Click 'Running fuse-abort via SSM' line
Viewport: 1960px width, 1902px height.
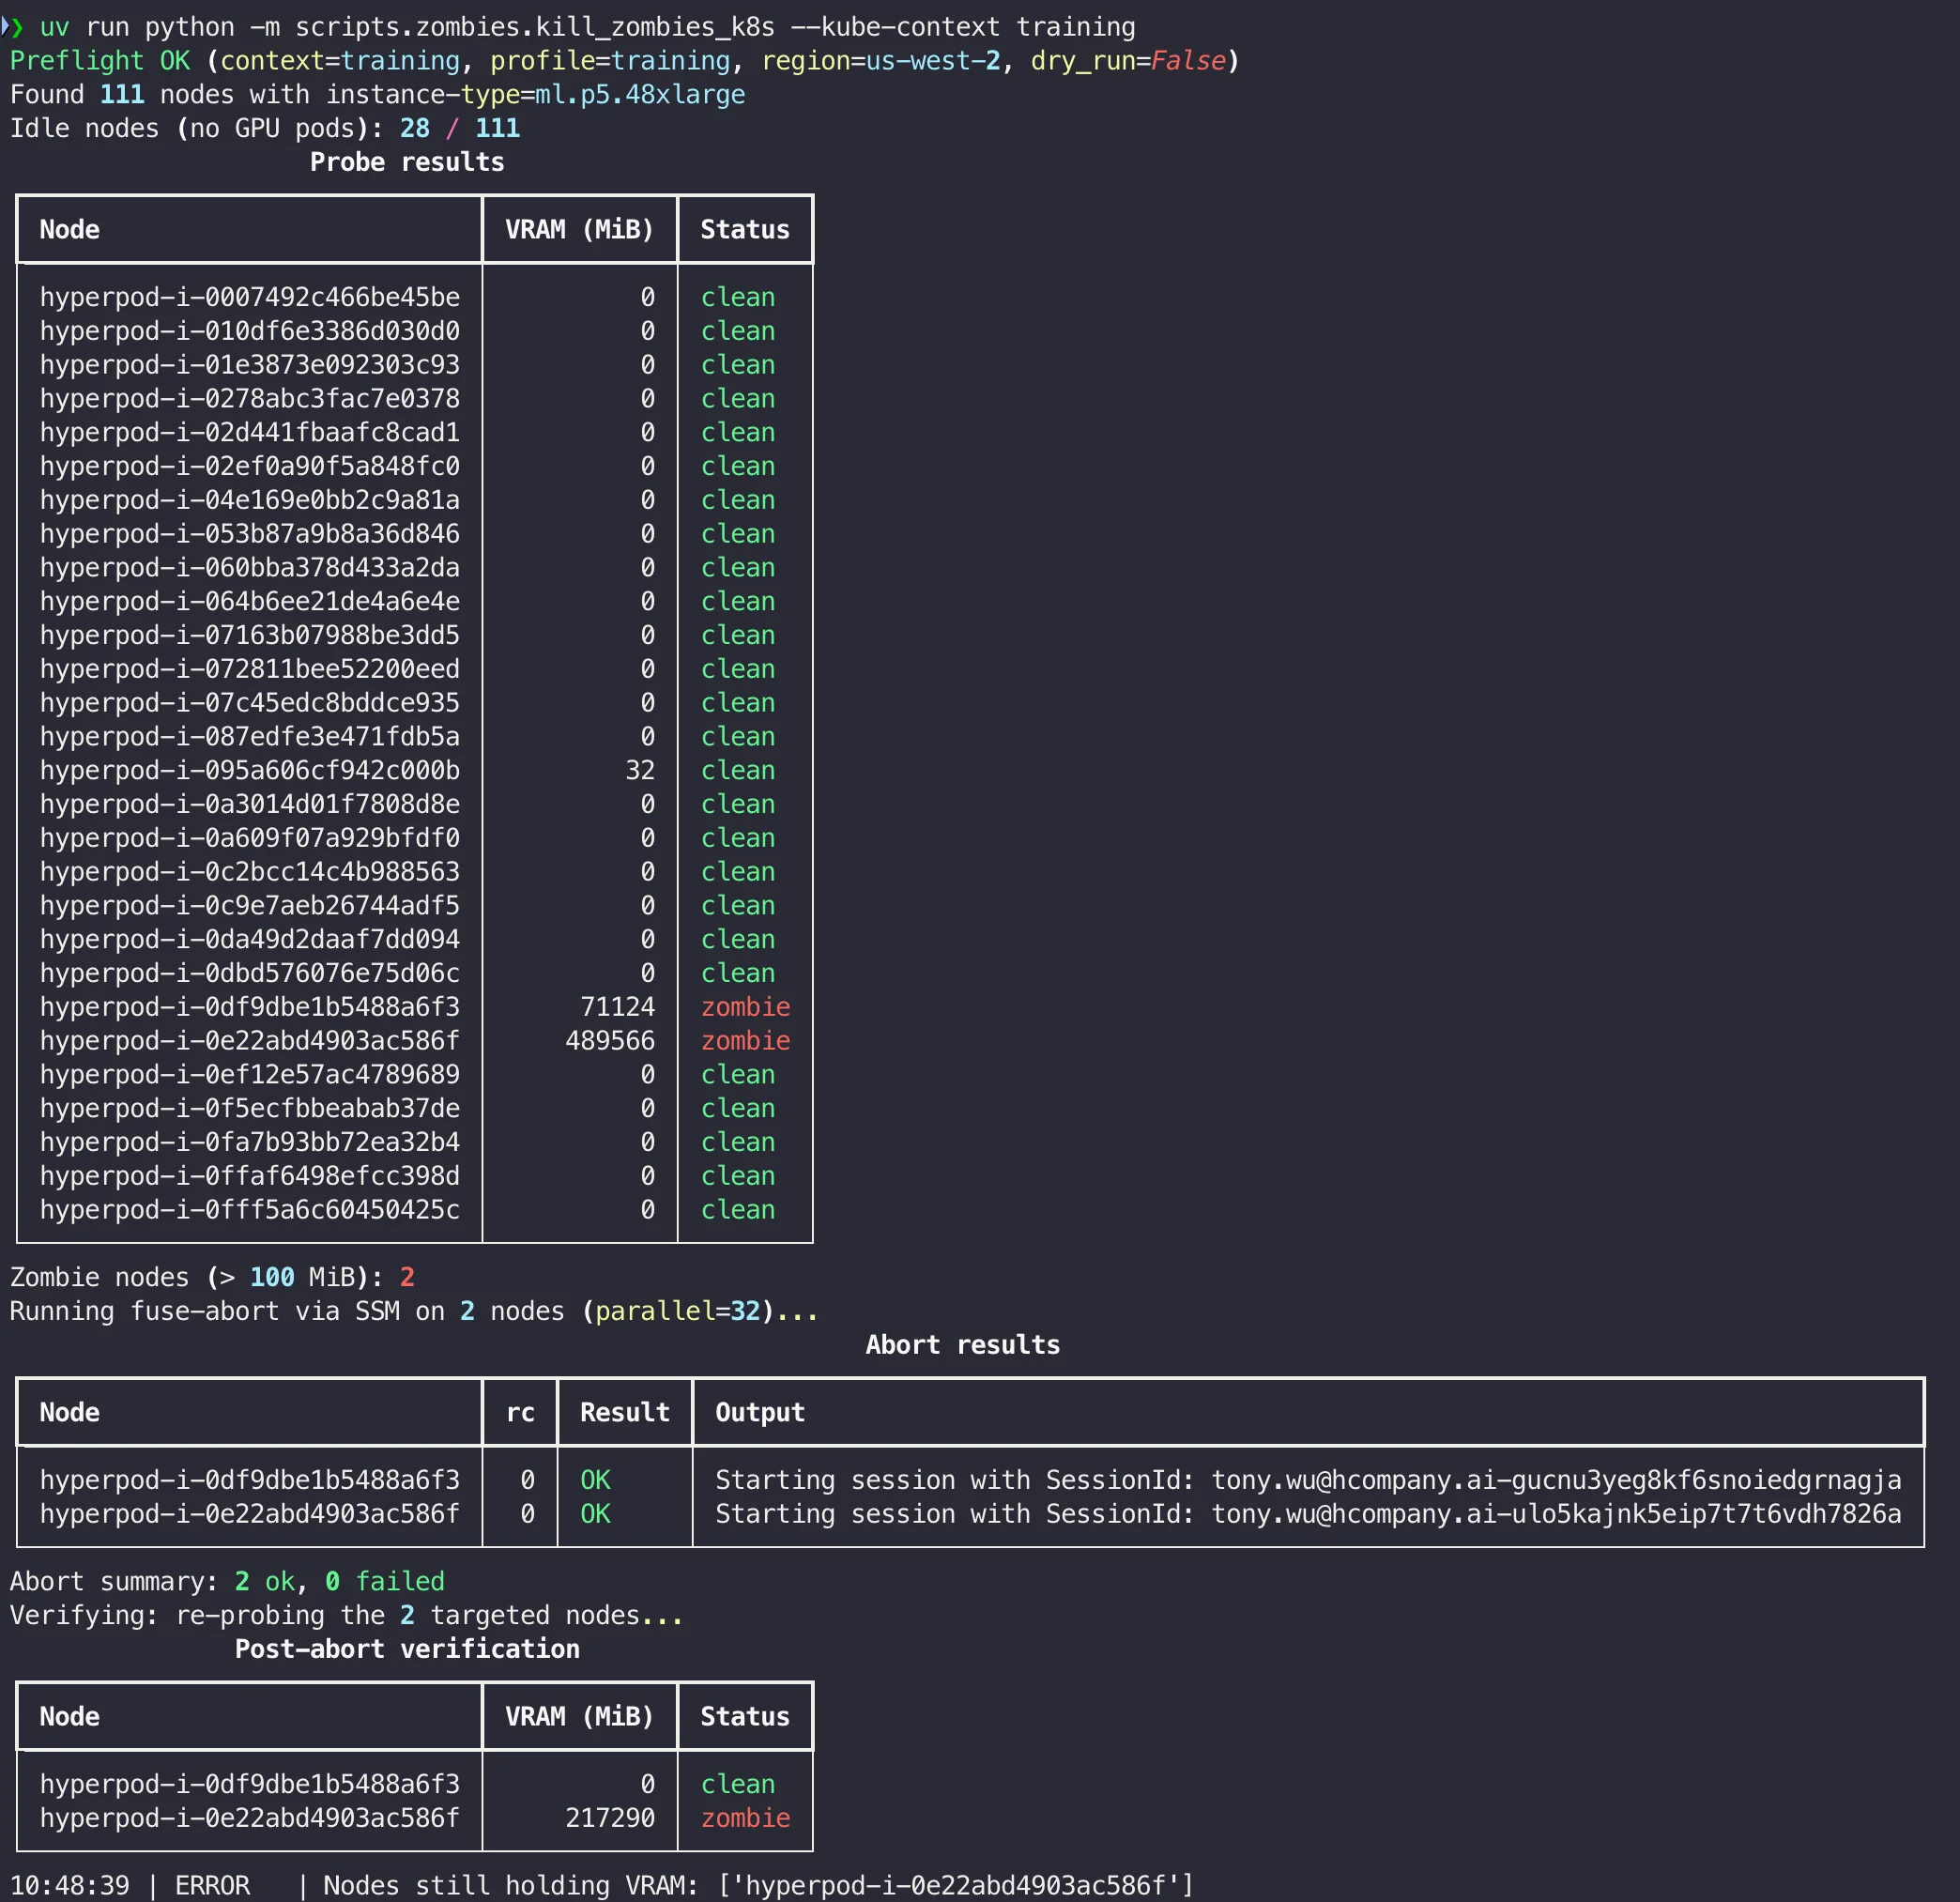(x=414, y=1311)
